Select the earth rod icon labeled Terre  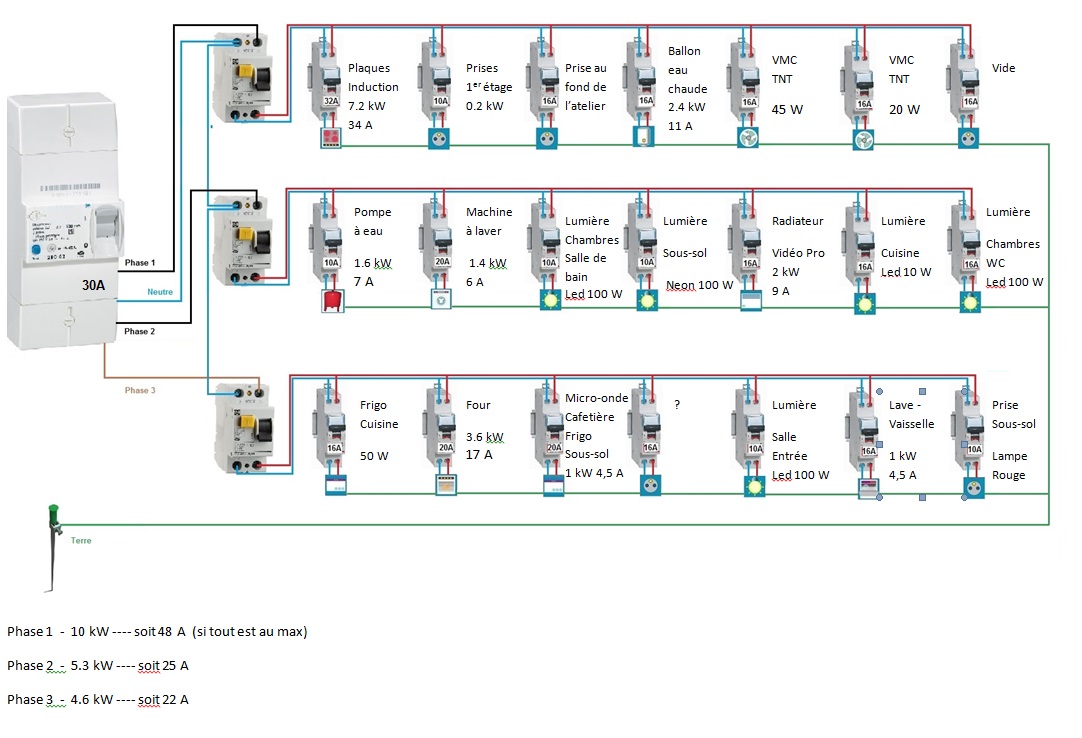(x=53, y=547)
